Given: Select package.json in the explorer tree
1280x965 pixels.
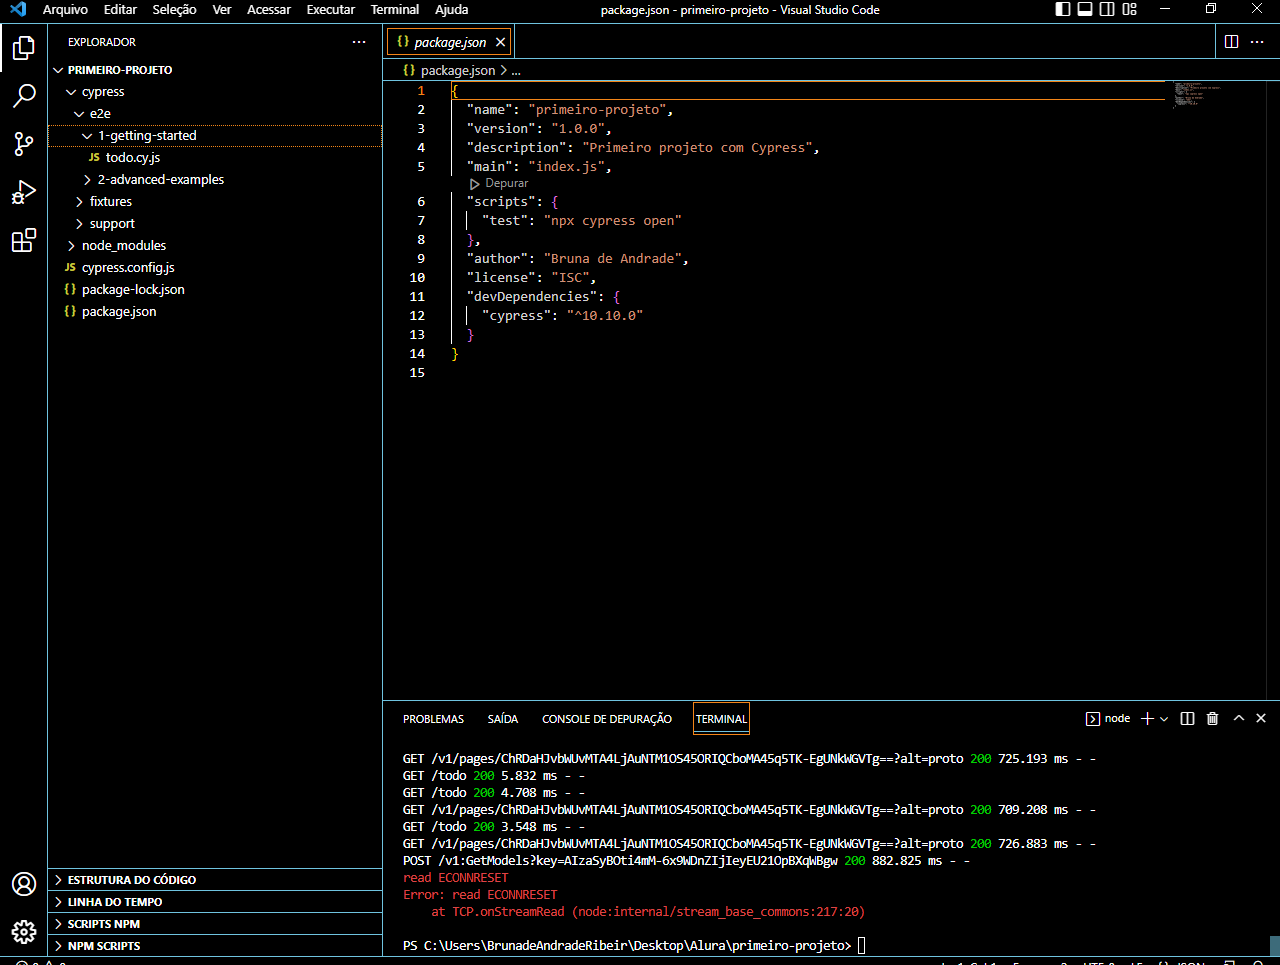Looking at the screenshot, I should pyautogui.click(x=215, y=312).
